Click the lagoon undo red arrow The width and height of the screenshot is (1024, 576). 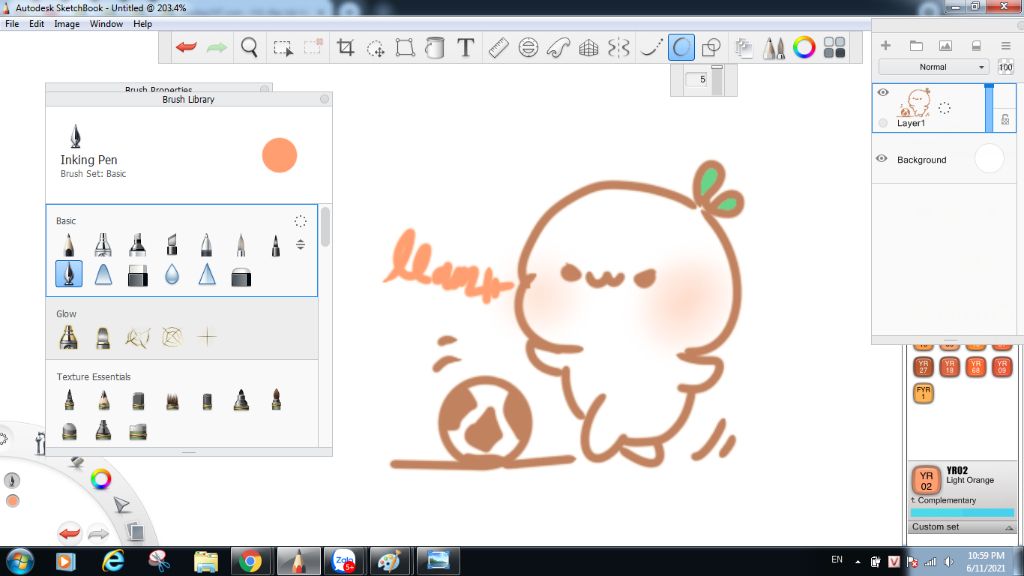(x=69, y=533)
